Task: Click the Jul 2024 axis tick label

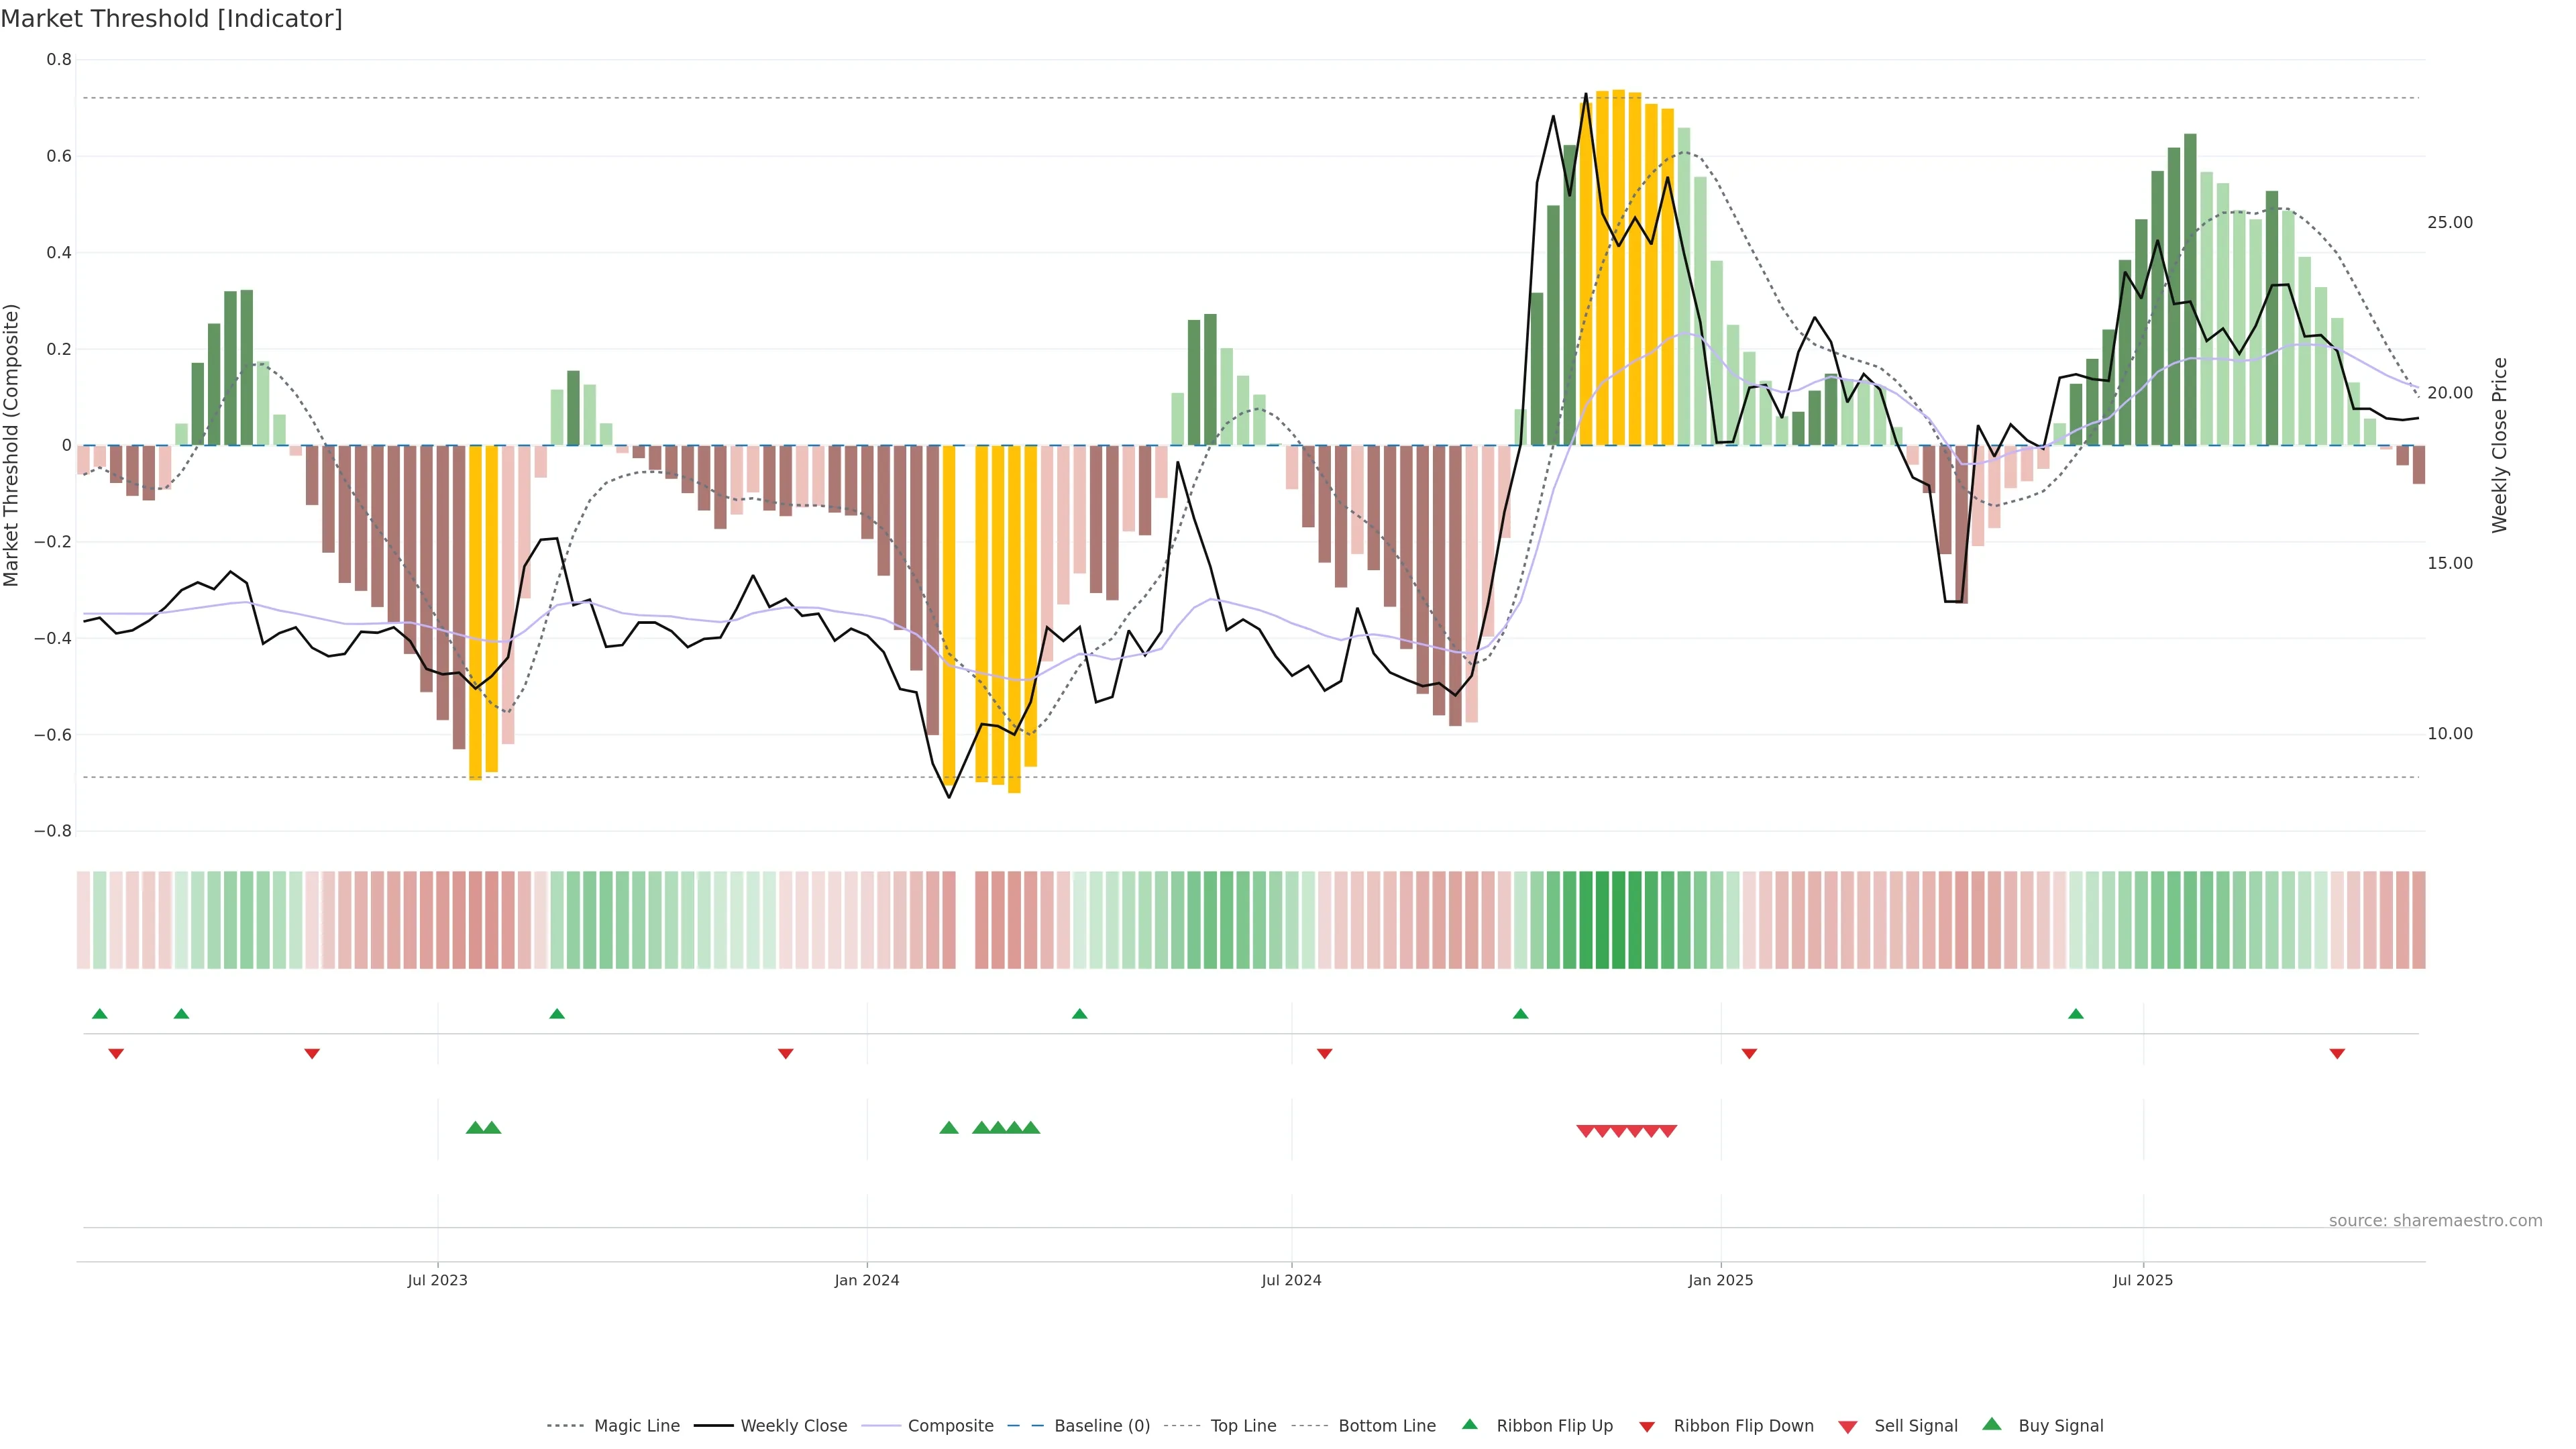Action: point(1291,1280)
